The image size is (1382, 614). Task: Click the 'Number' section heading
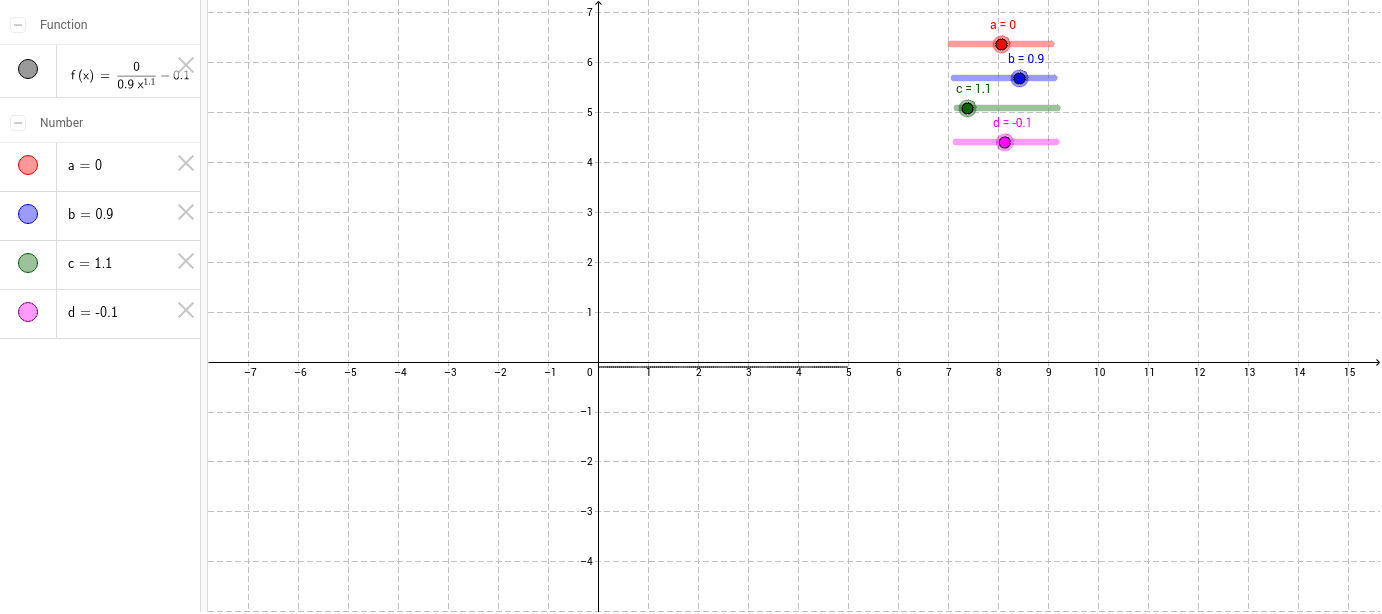coord(62,123)
